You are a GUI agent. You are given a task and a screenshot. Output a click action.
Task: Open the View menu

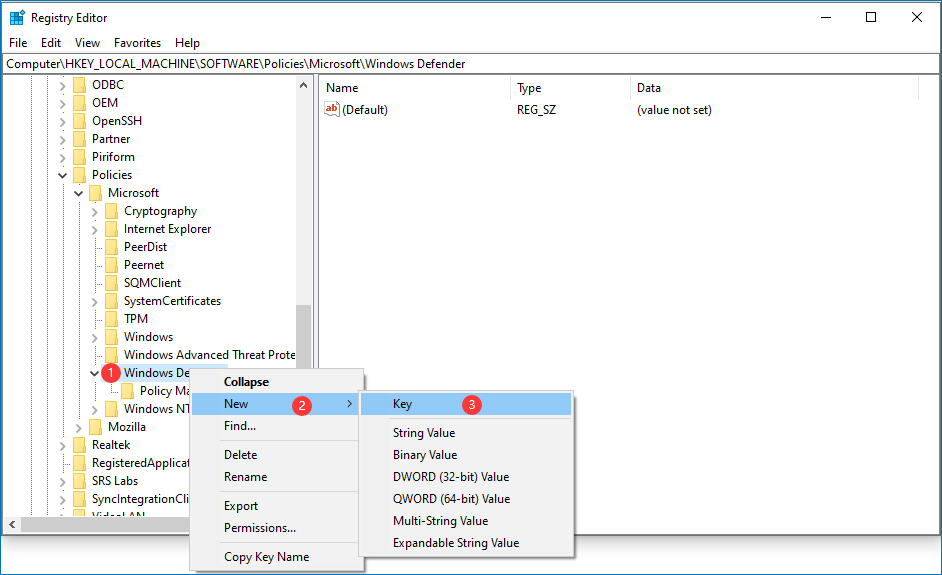pos(87,43)
